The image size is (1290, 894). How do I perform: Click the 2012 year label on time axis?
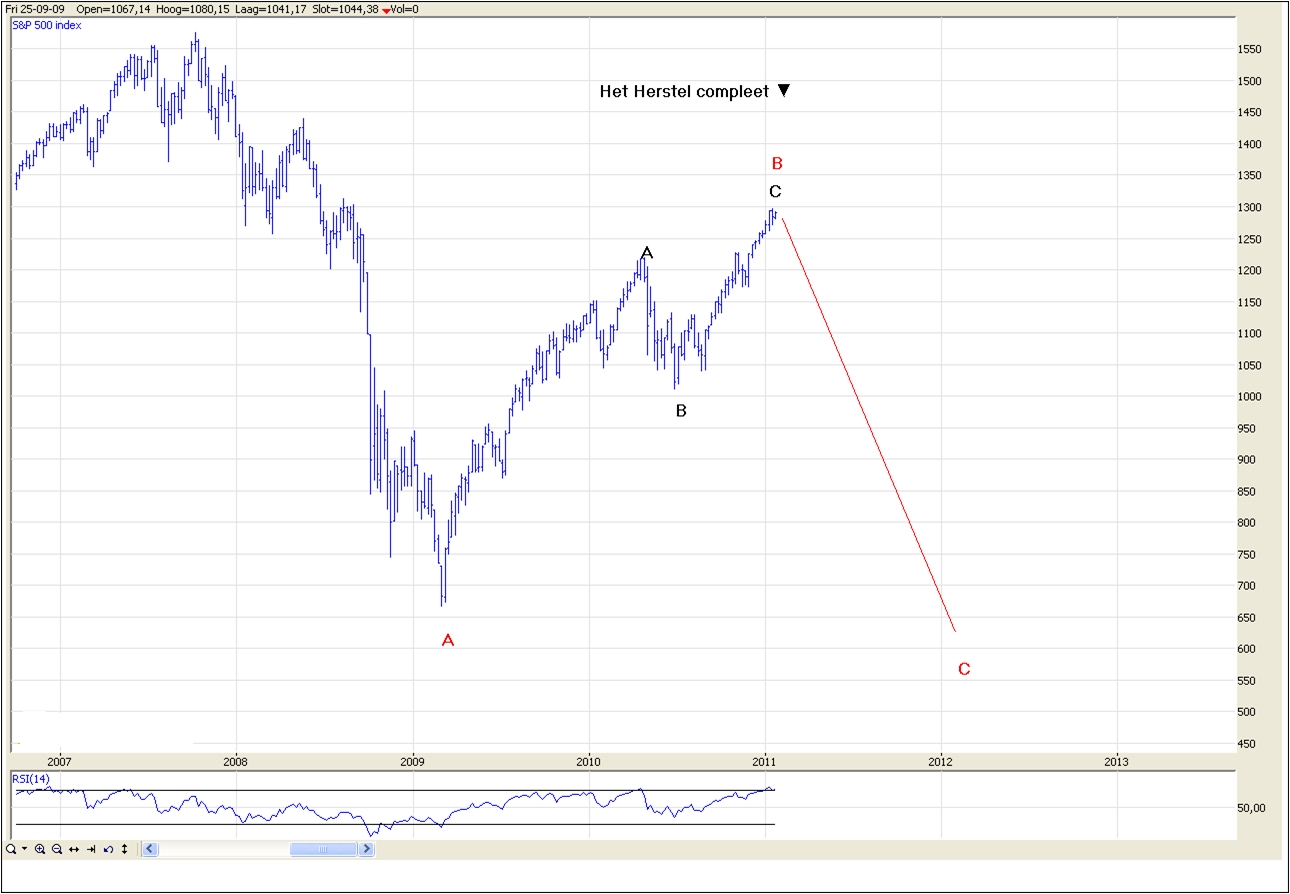[x=940, y=762]
